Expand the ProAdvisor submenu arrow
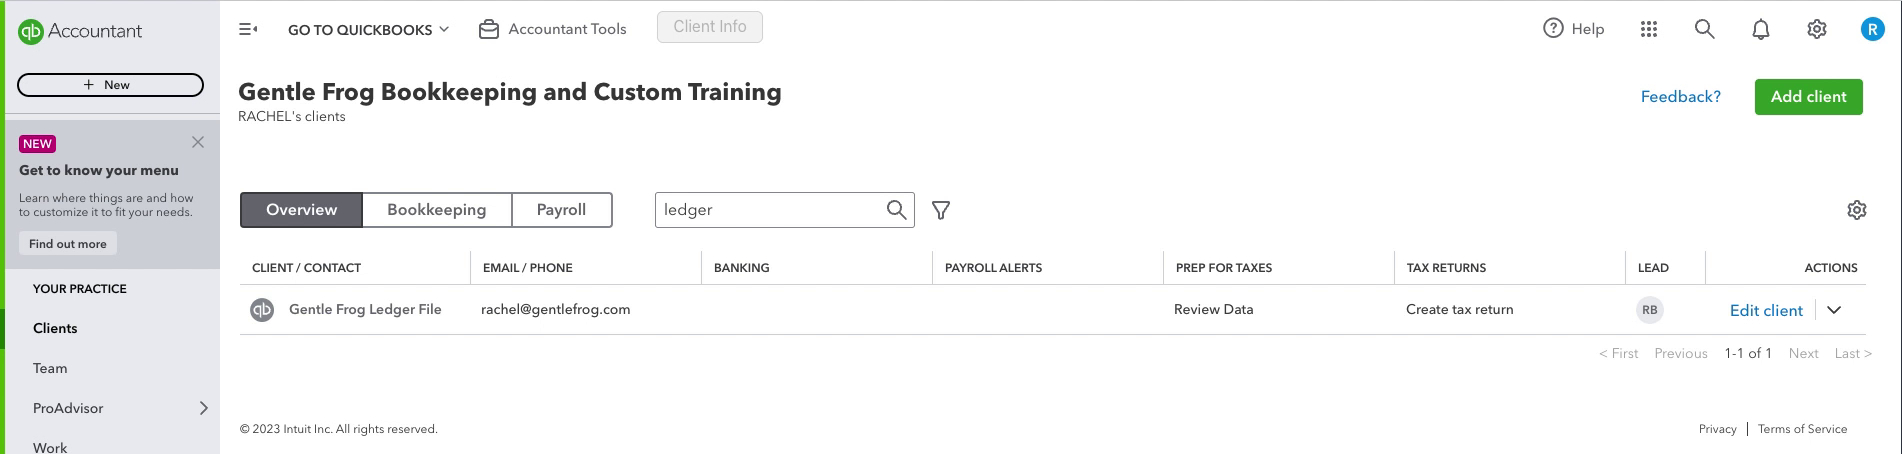 [x=204, y=408]
